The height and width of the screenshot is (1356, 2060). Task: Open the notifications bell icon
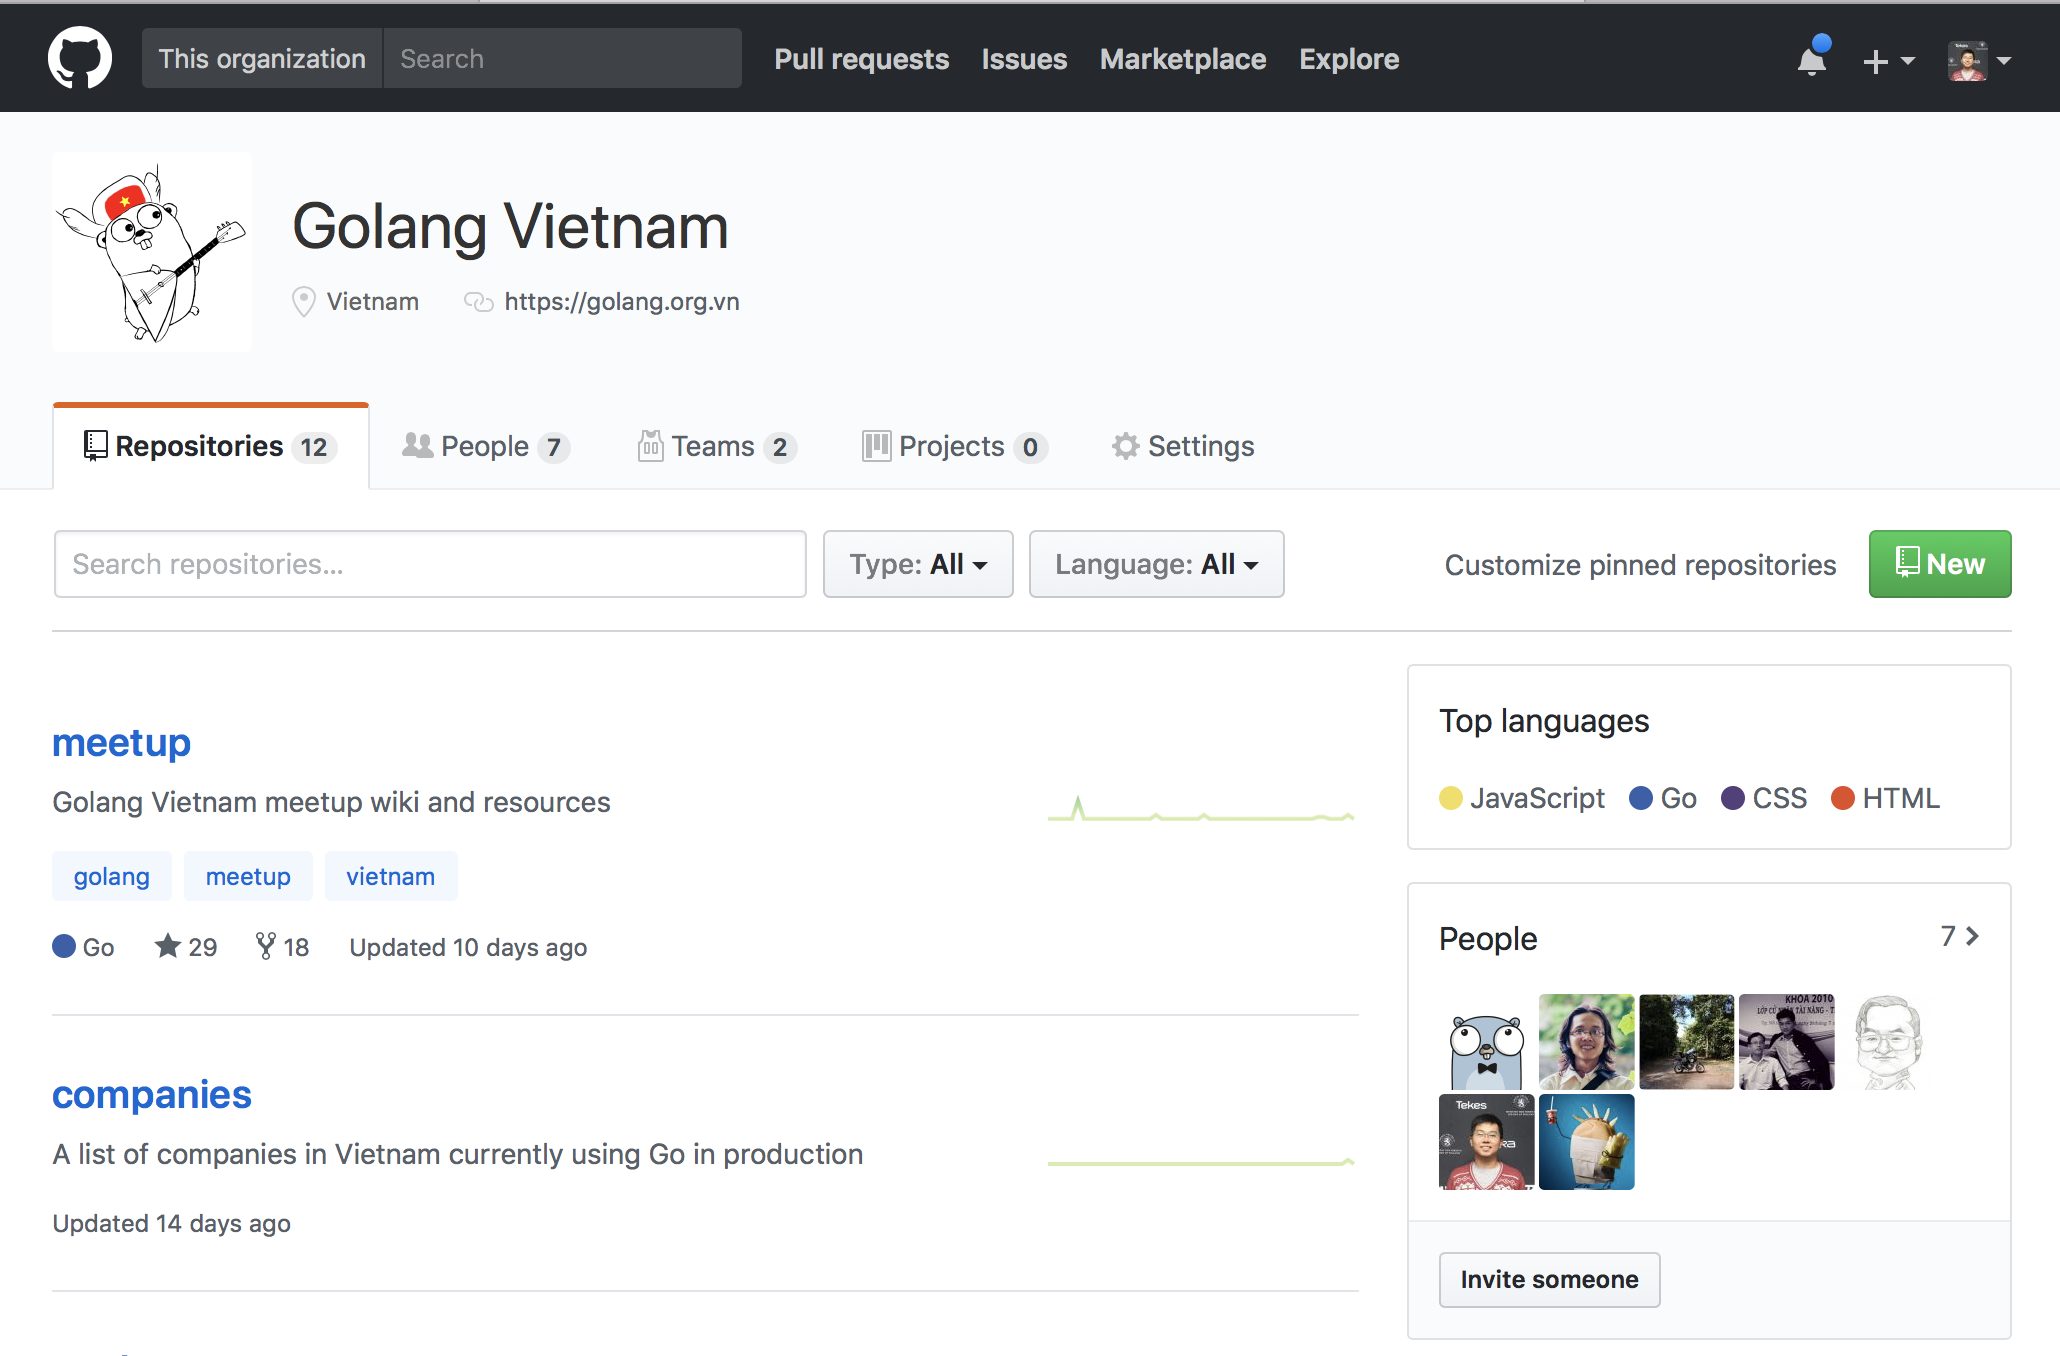(1812, 59)
